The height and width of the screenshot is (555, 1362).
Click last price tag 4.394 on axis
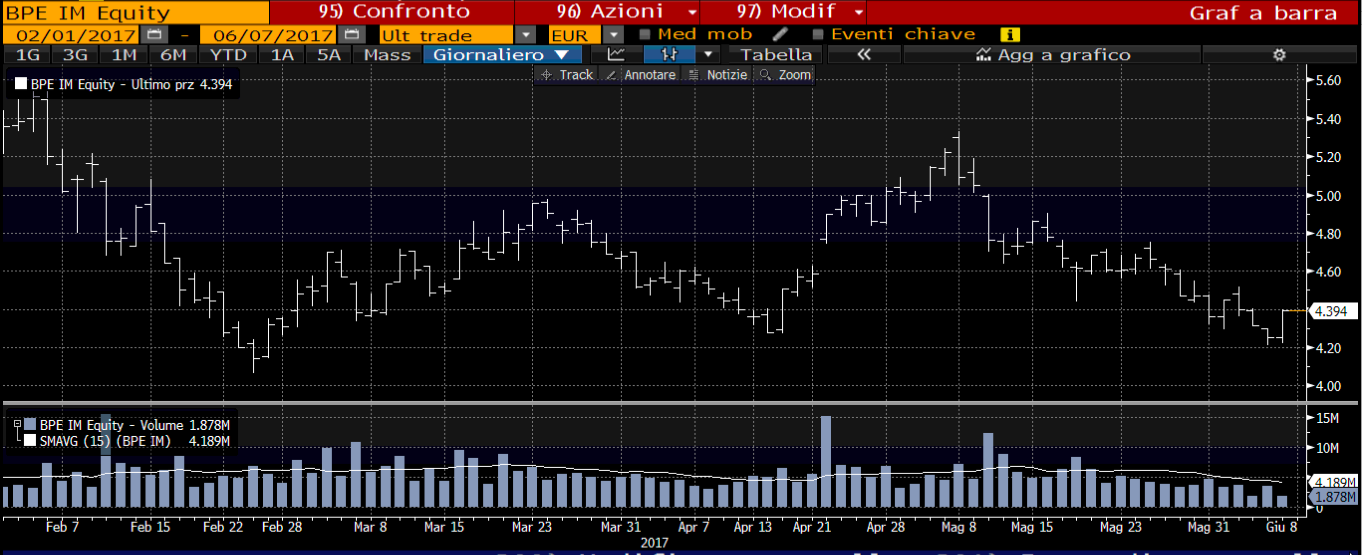click(1335, 312)
